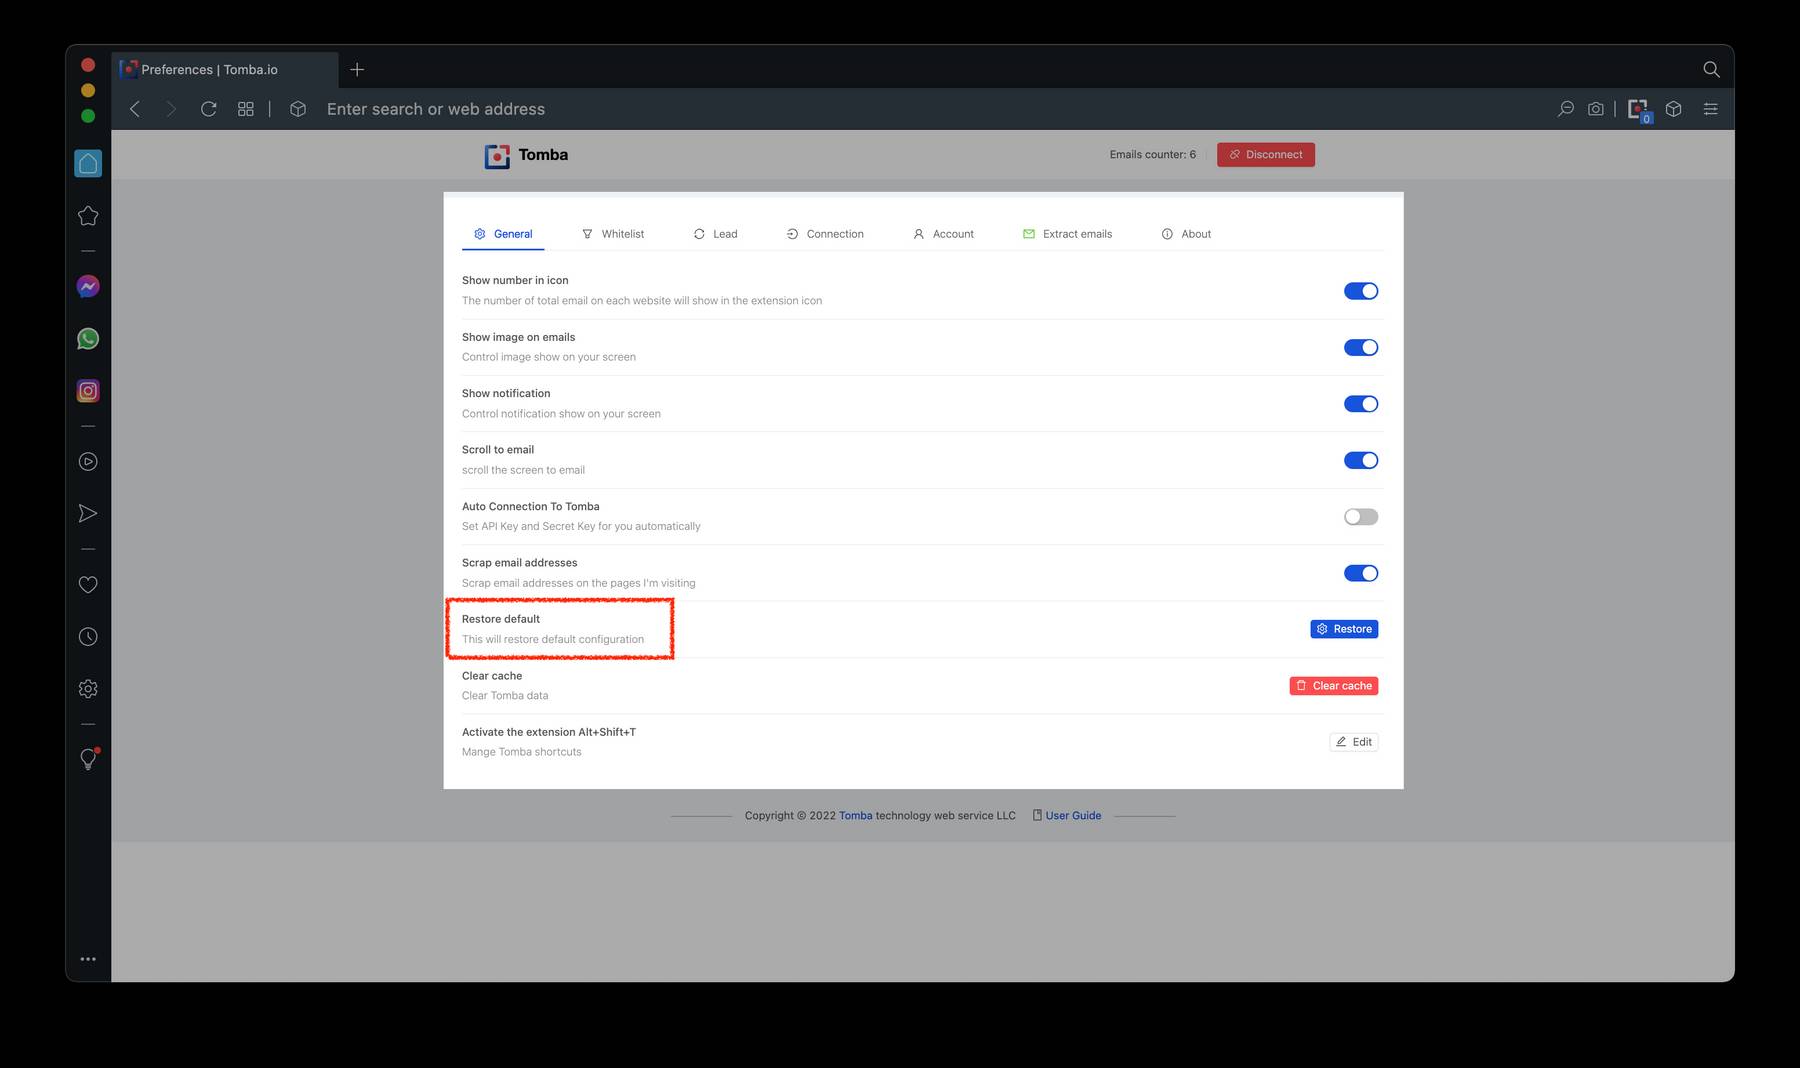
Task: Open the extensions cube icon in toolbar
Action: (1674, 109)
